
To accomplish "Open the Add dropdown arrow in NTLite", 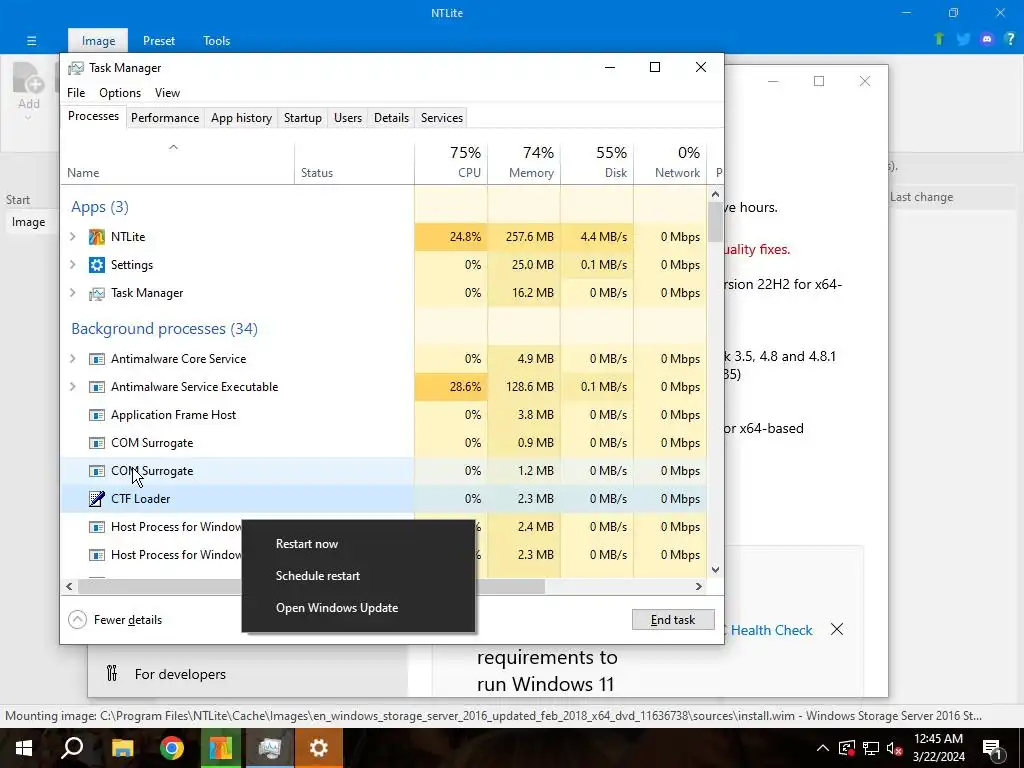I will [x=28, y=118].
